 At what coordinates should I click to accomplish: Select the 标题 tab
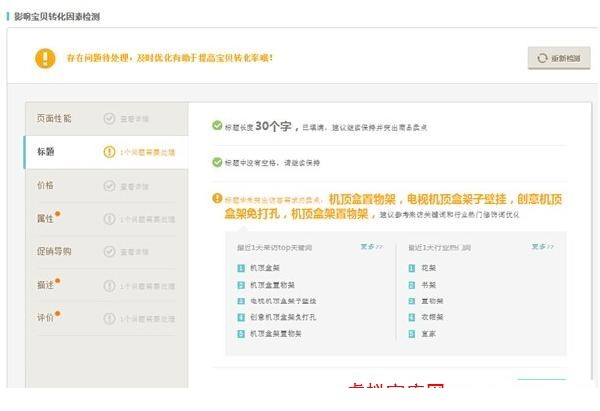point(106,152)
